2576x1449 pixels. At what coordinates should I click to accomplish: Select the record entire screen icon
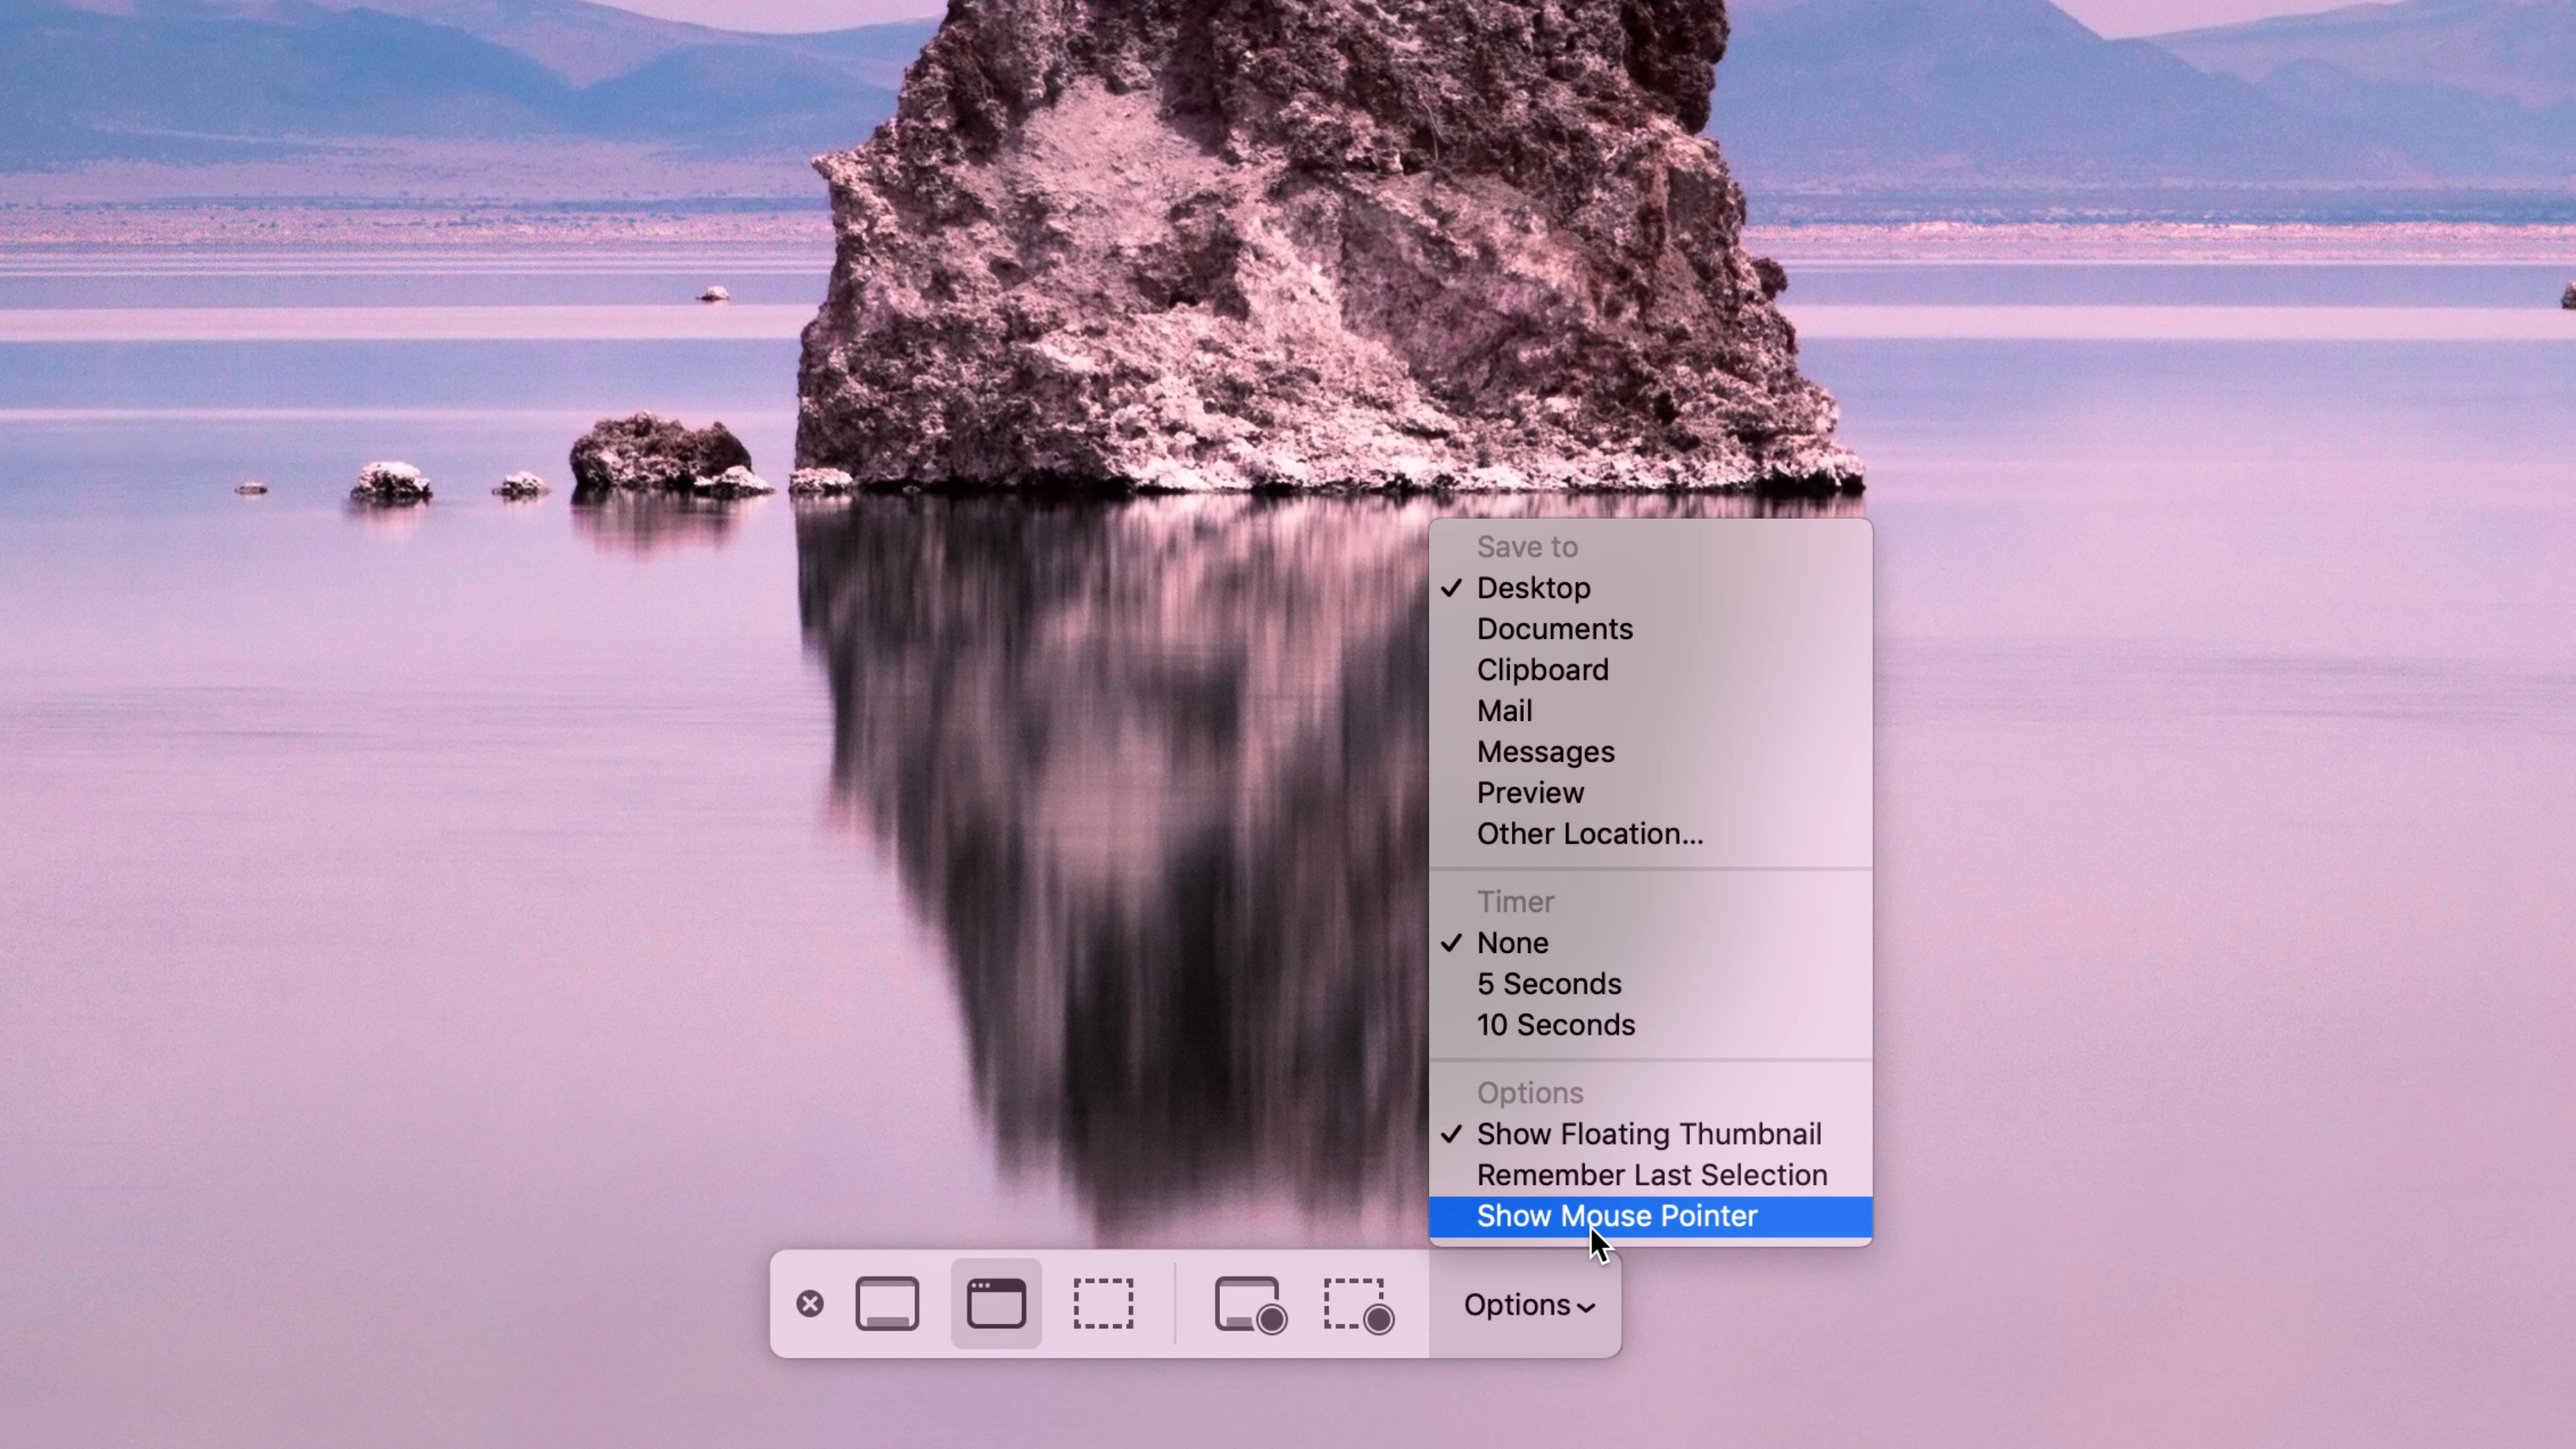[1251, 1304]
